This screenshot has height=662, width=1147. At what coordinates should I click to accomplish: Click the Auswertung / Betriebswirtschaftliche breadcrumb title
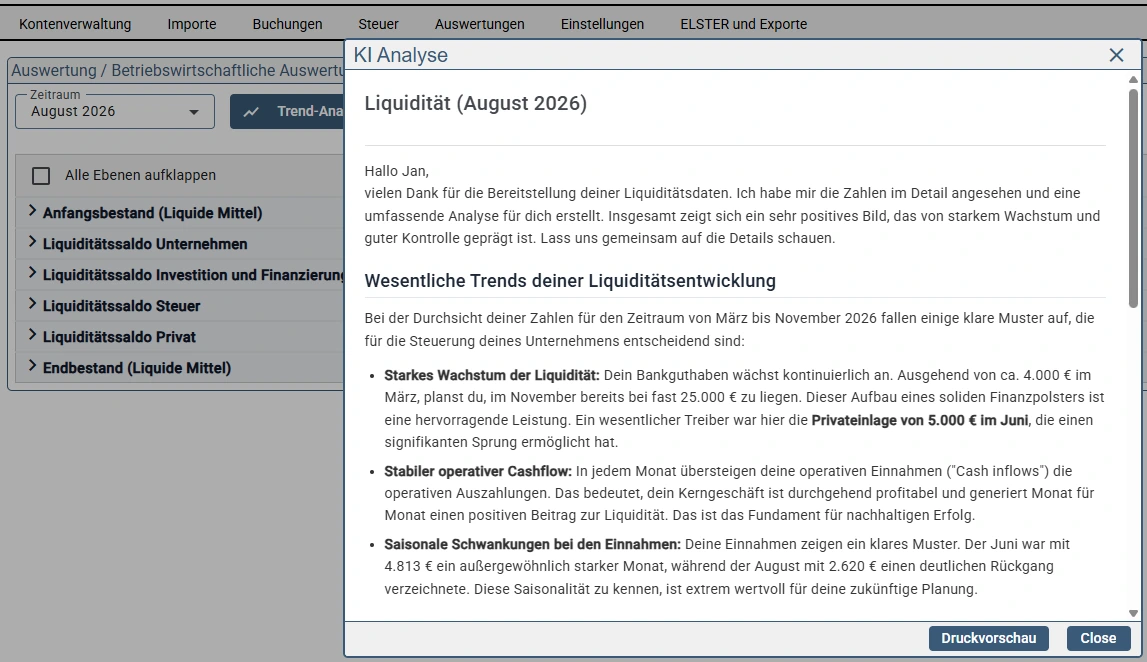(x=177, y=70)
